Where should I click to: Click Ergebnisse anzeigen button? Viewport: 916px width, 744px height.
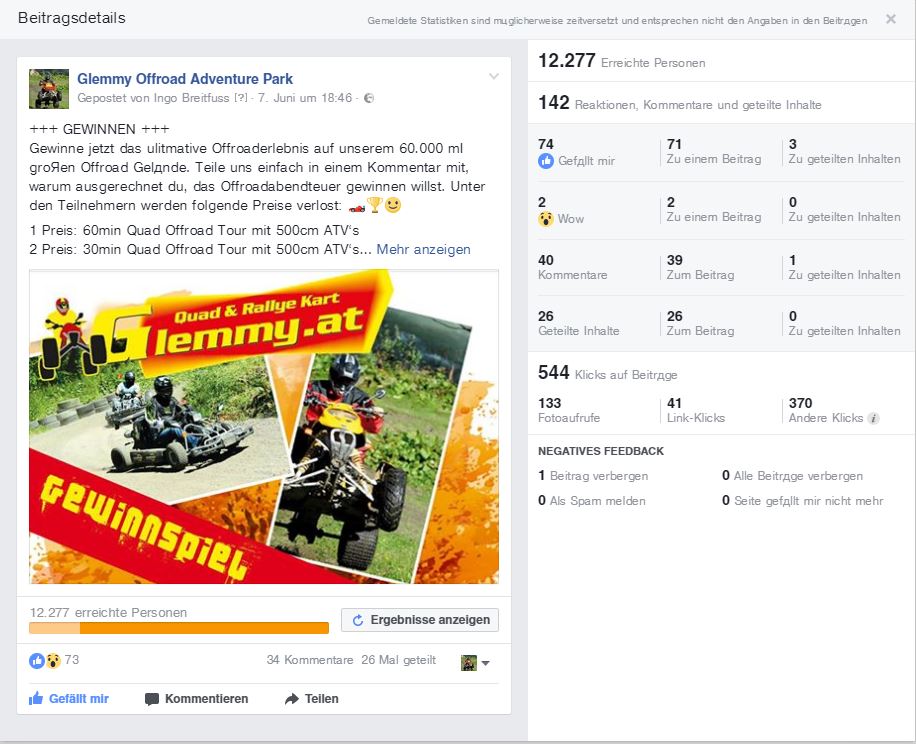pos(420,620)
